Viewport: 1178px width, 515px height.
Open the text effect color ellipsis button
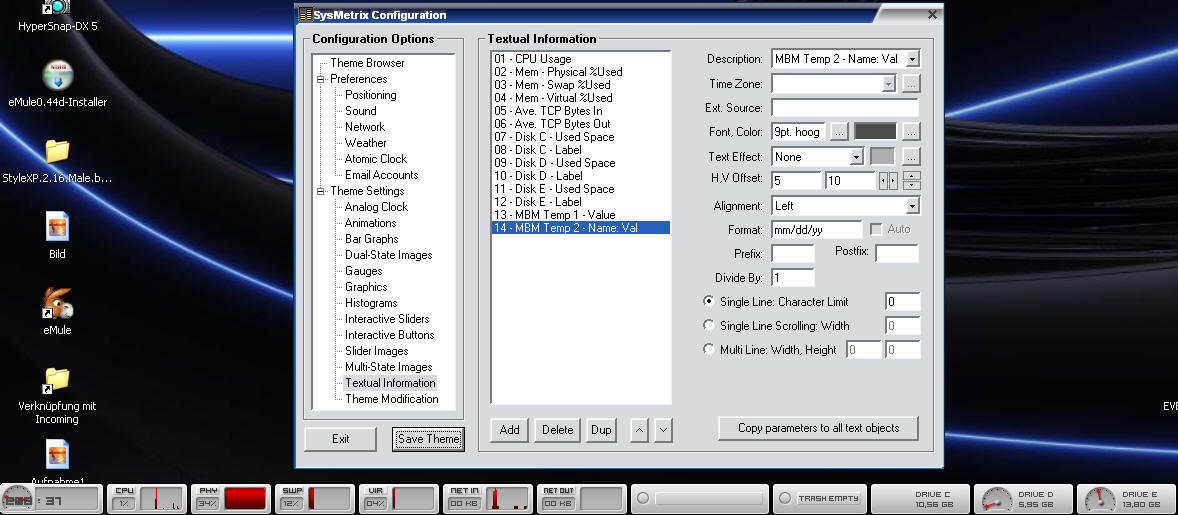[911, 157]
